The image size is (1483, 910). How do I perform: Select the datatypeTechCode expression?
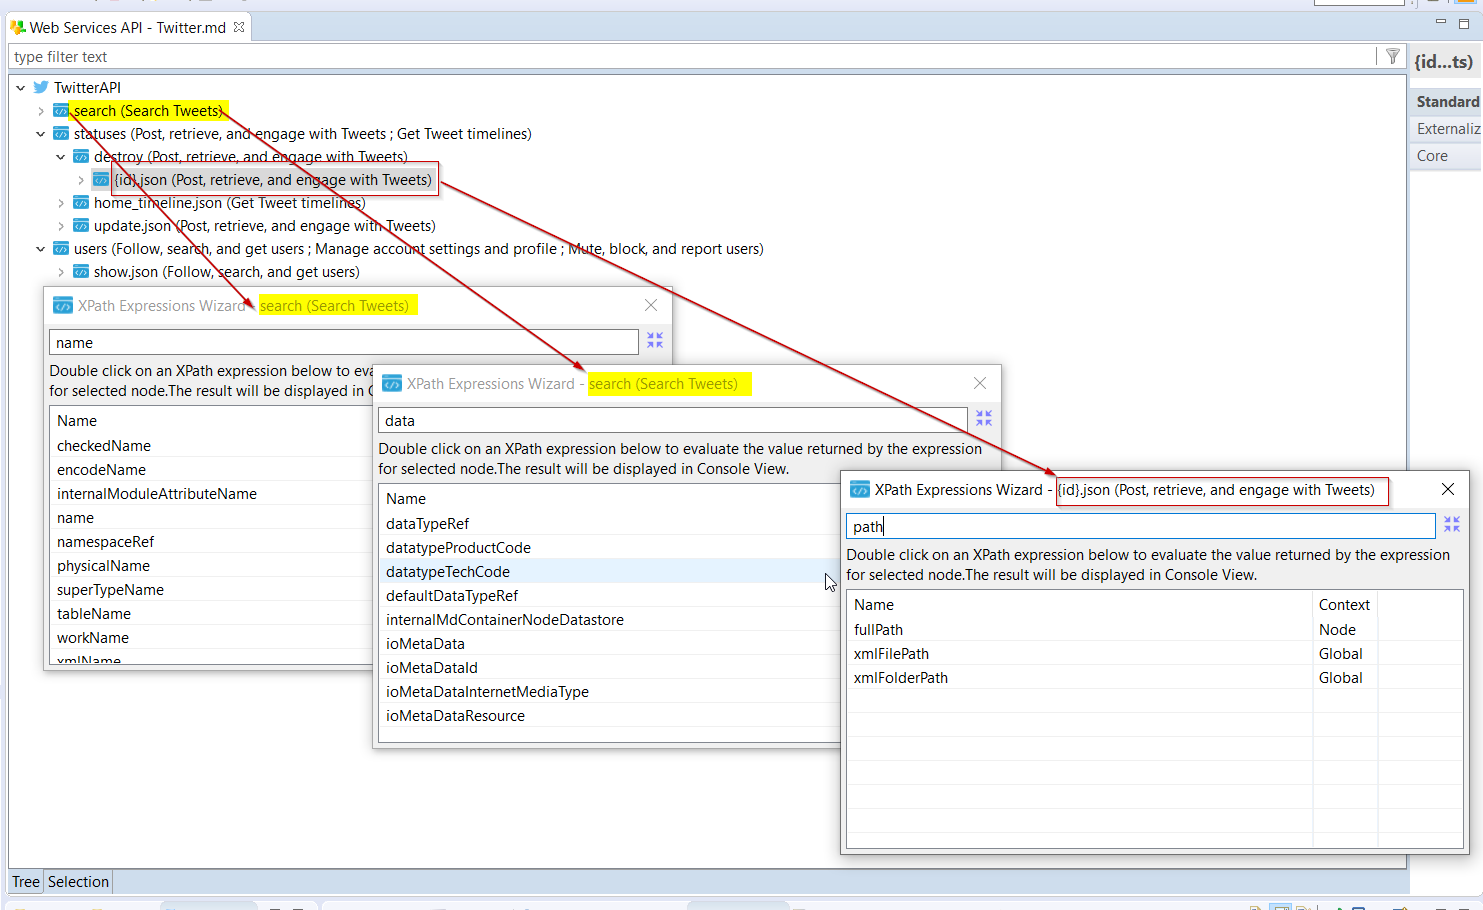448,571
